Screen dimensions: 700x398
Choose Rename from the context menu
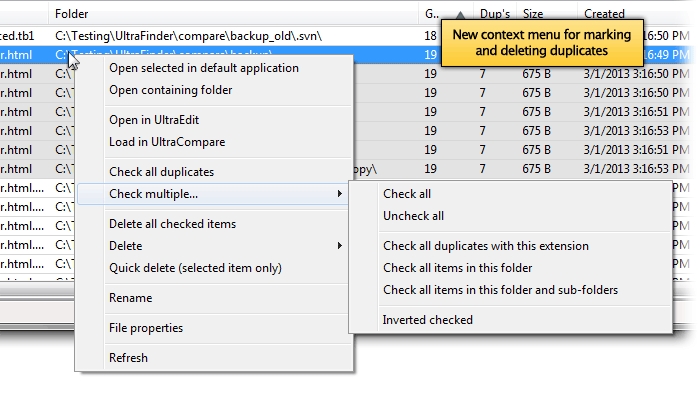pyautogui.click(x=130, y=298)
